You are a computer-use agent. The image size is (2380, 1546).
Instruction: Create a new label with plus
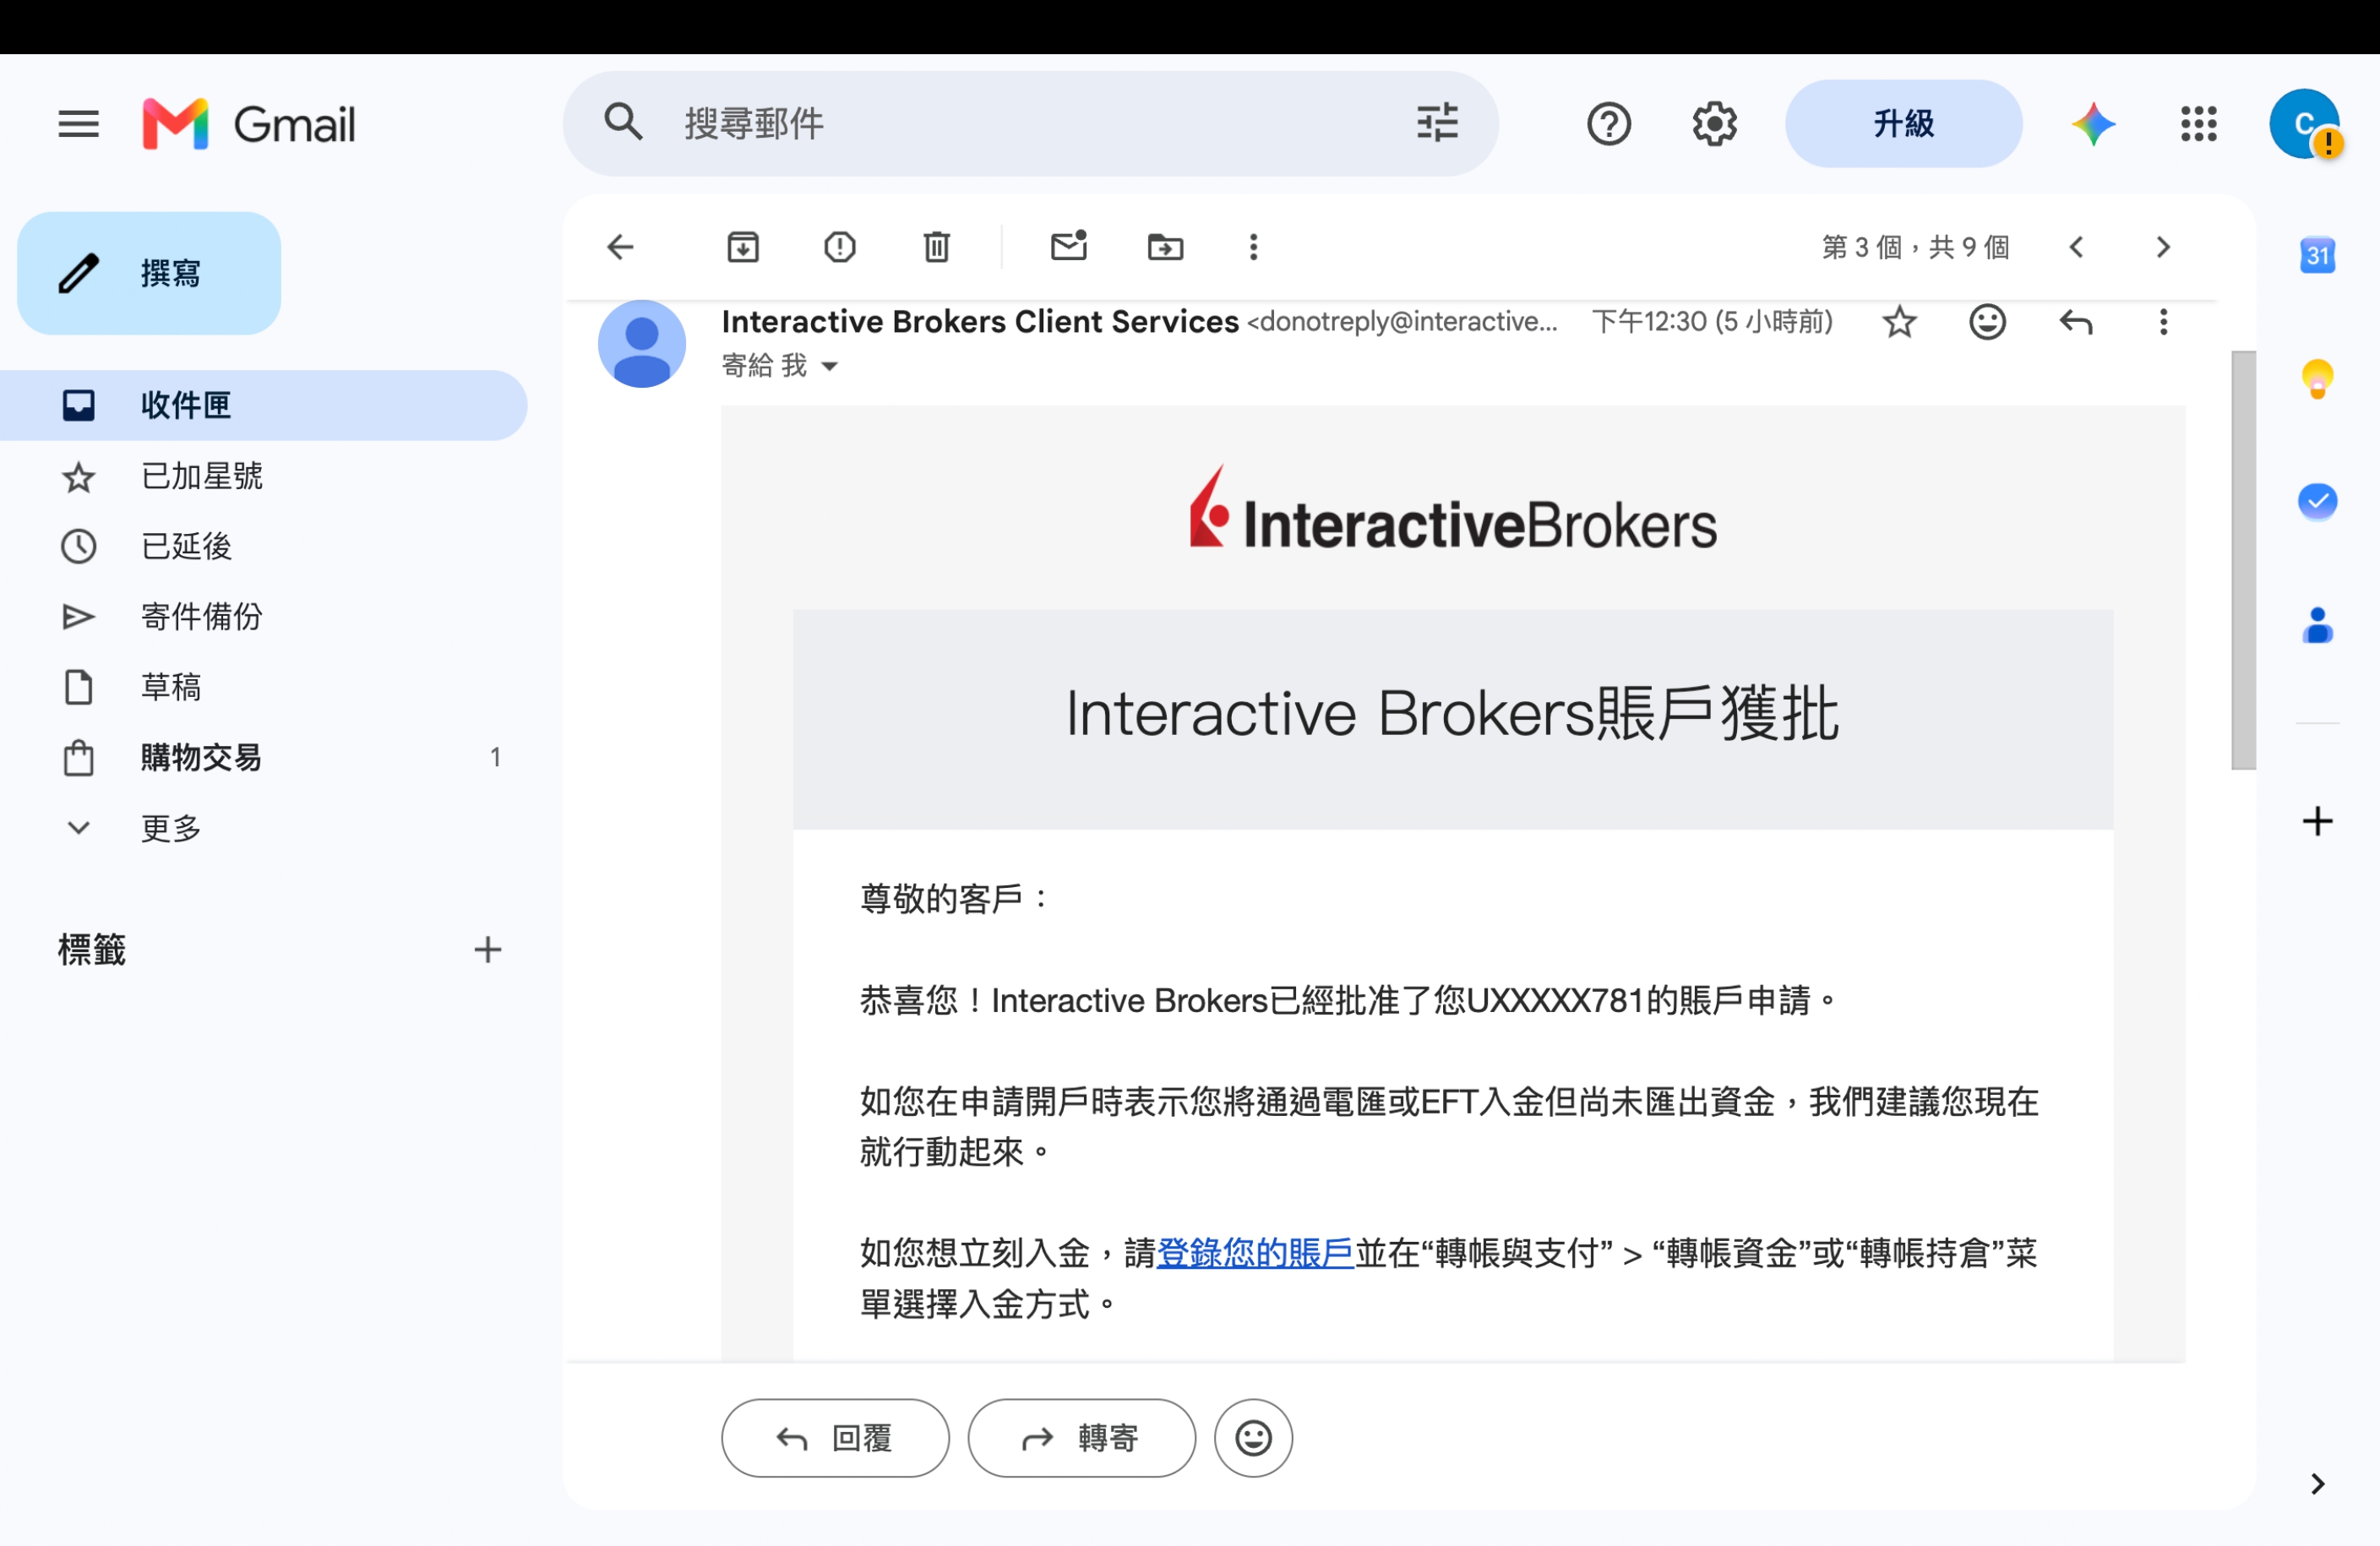click(487, 950)
